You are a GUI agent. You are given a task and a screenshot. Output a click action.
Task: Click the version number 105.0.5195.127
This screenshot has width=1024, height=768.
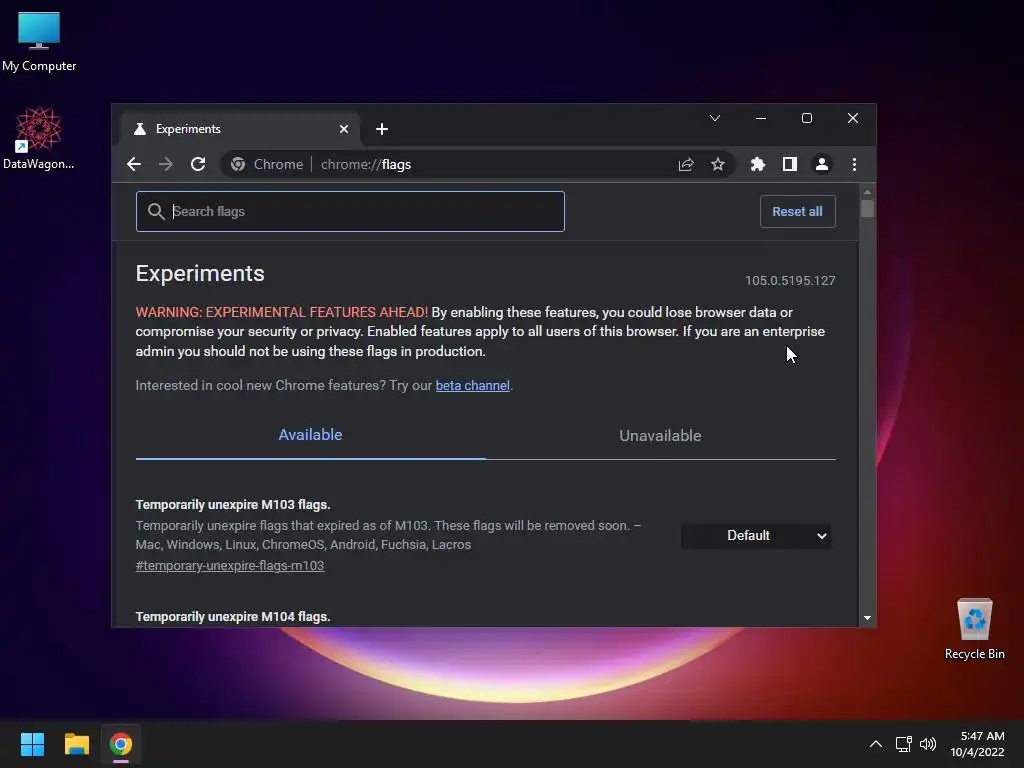(790, 281)
